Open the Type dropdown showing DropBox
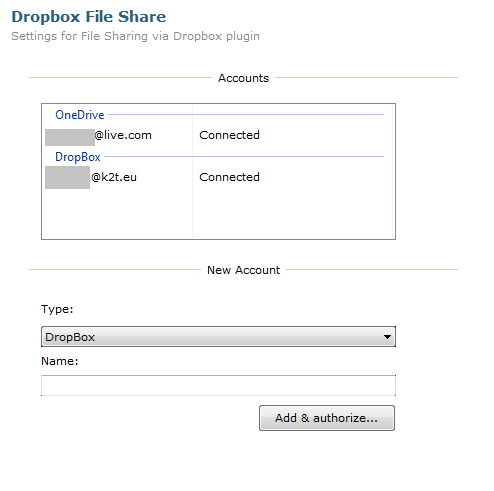The width and height of the screenshot is (494, 491). point(218,337)
